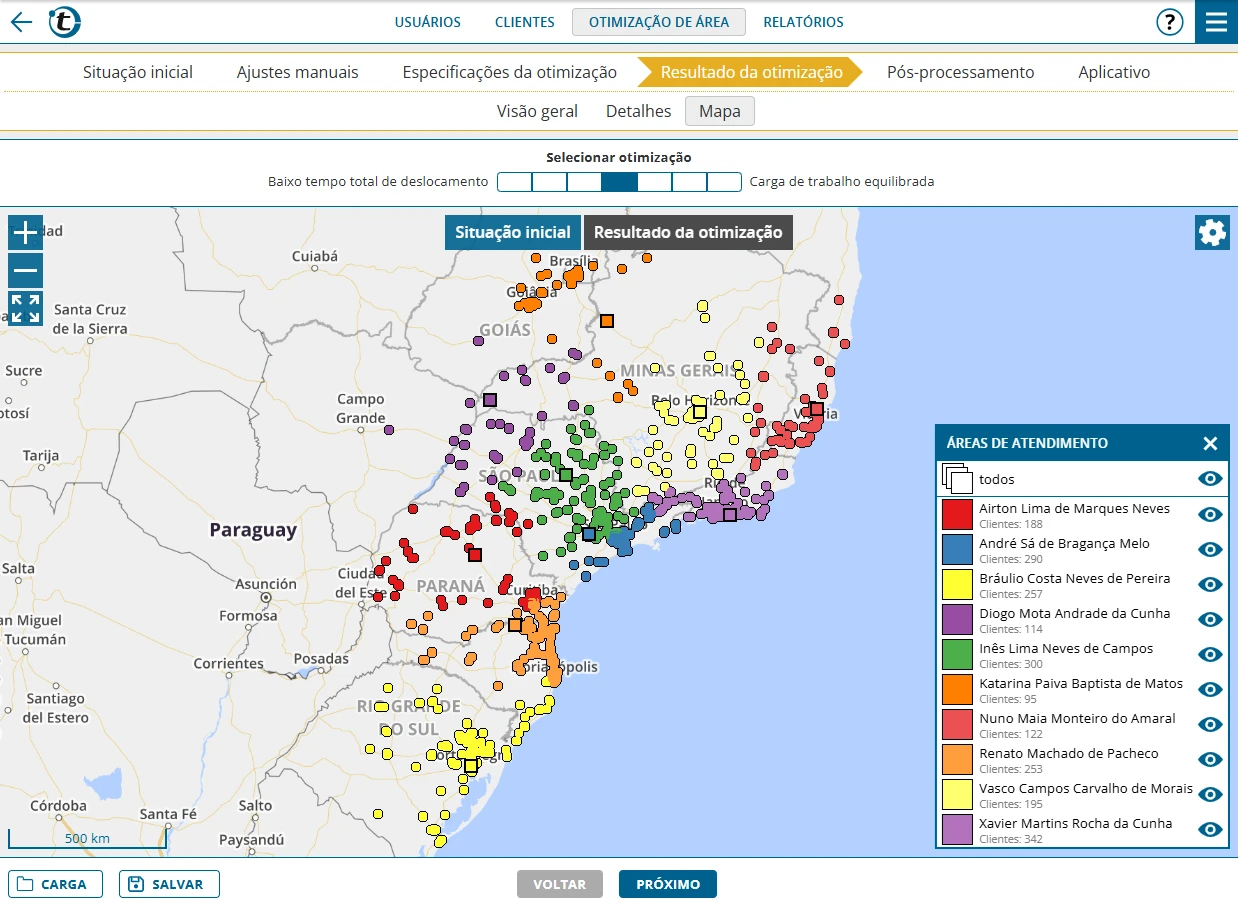Switch to the Detalhes tab
The image size is (1238, 908).
638,111
